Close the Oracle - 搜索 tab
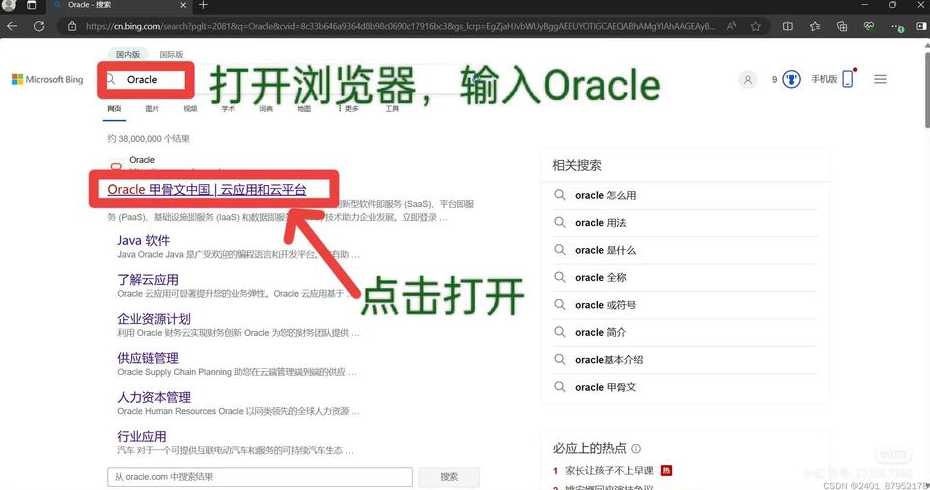 pyautogui.click(x=183, y=5)
